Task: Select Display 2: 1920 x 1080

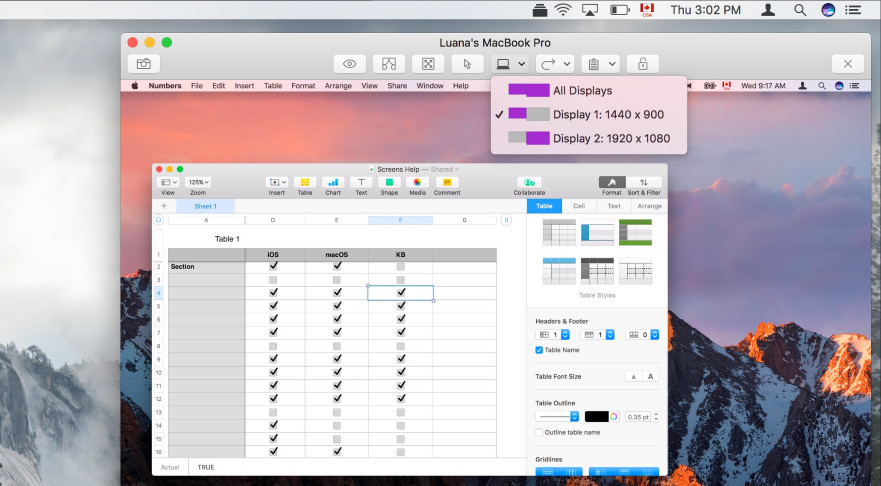Action: 588,138
